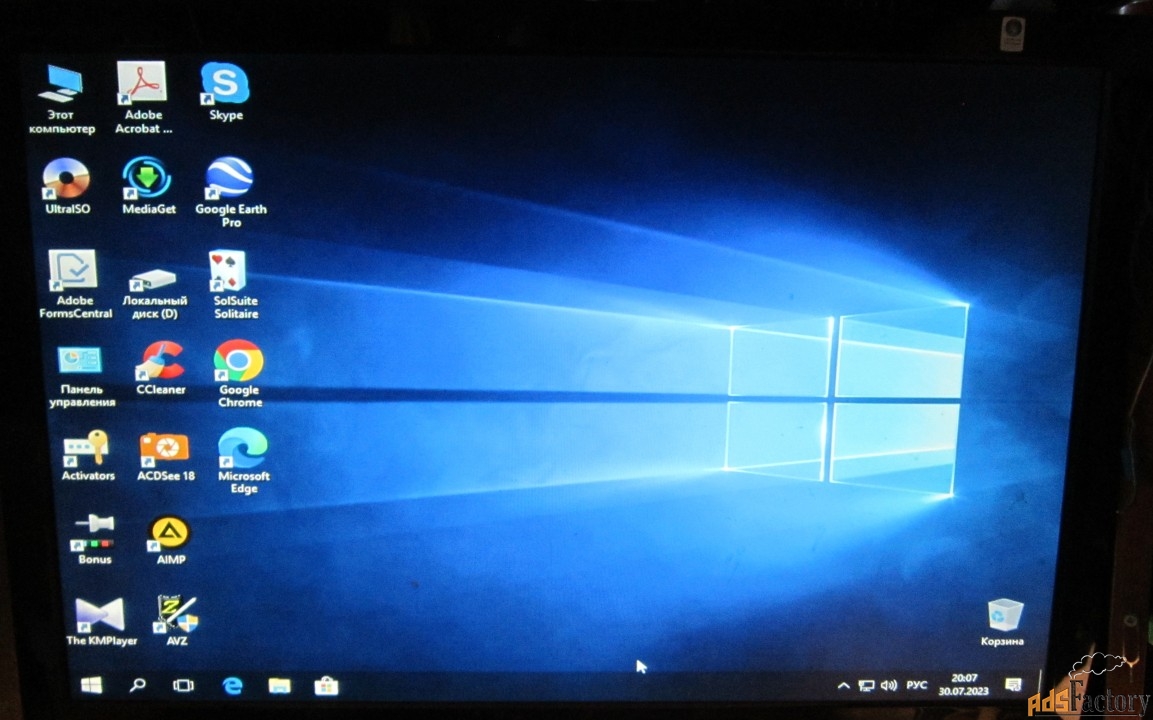Open the volume speaker tray icon
The height and width of the screenshot is (720, 1153).
pos(889,685)
